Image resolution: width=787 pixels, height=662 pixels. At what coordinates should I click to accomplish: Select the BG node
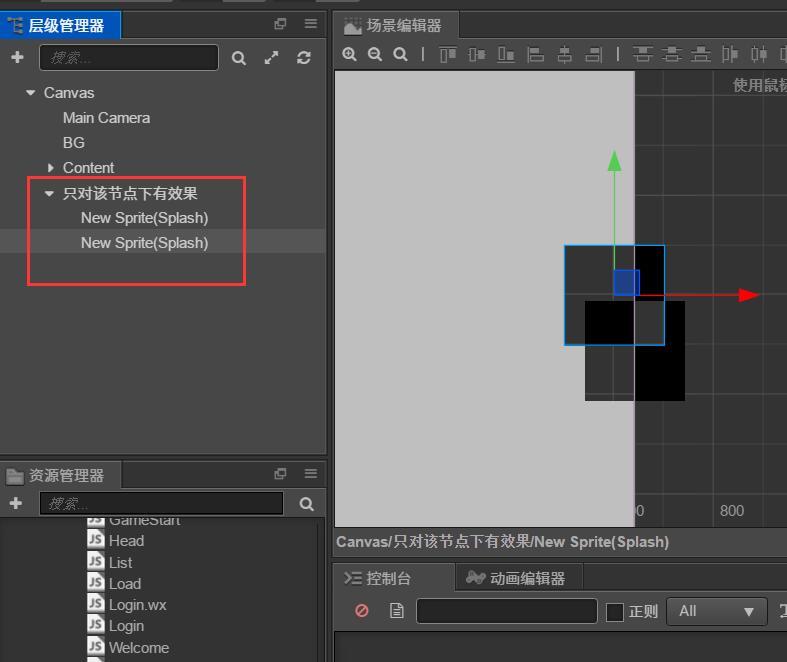click(x=74, y=143)
